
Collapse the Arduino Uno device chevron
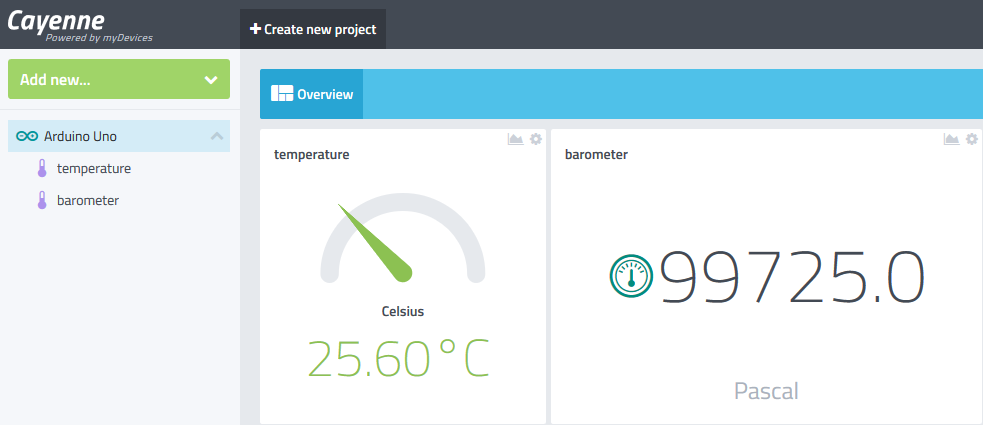pyautogui.click(x=217, y=136)
